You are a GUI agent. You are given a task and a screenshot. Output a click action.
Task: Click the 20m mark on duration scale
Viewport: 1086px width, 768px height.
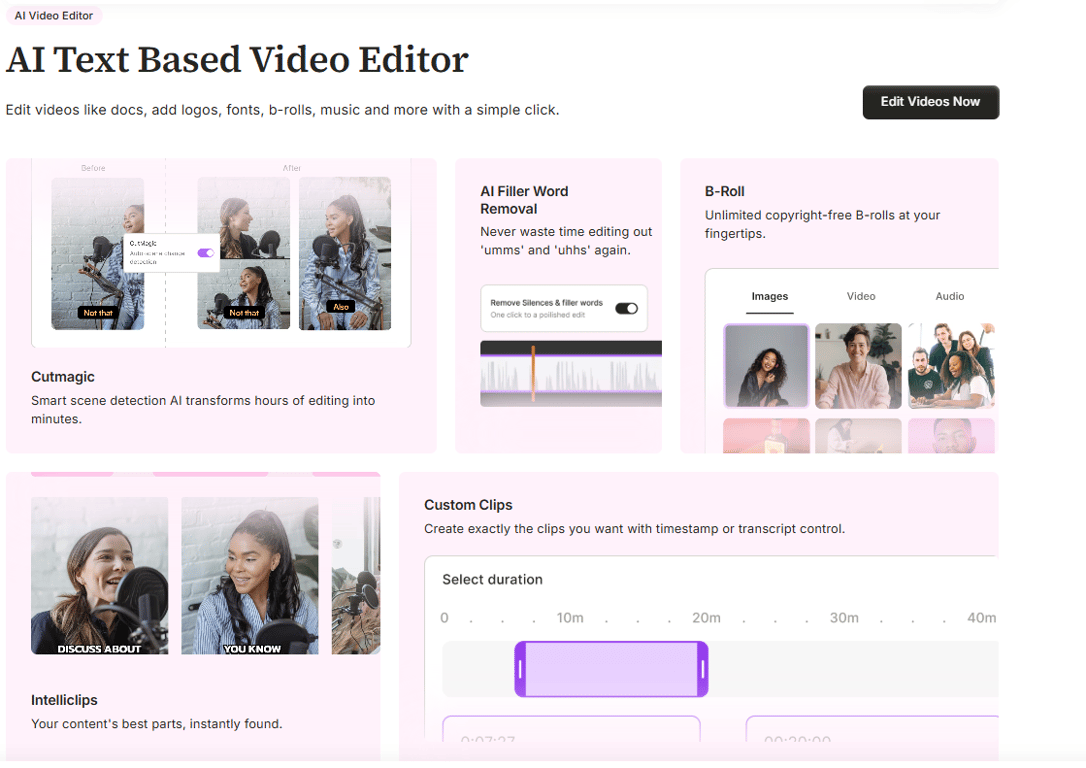tap(706, 618)
